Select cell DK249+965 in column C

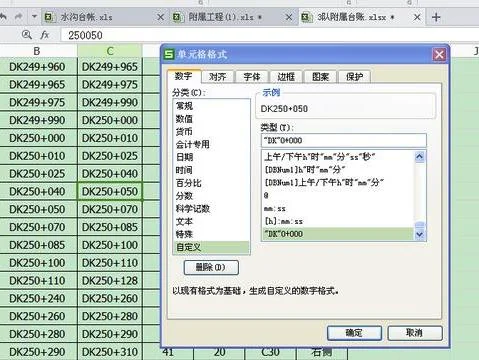click(x=110, y=67)
